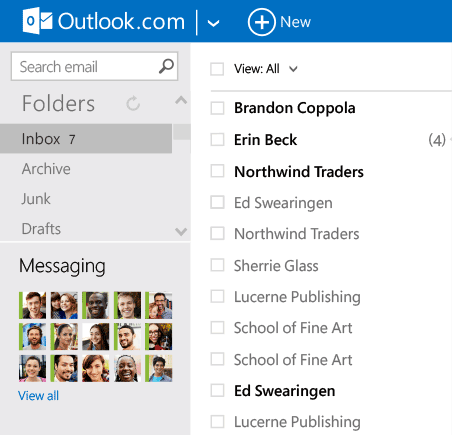Tick the select-all checkbox beside View: All

(x=217, y=69)
